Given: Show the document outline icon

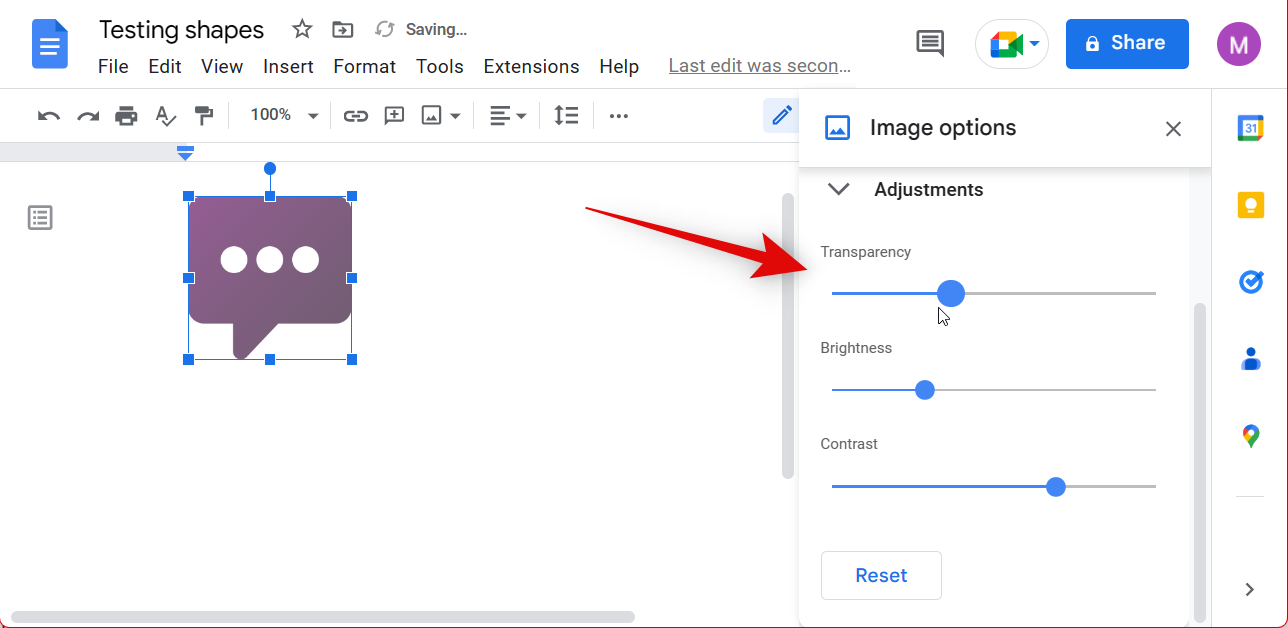Looking at the screenshot, I should tap(40, 218).
